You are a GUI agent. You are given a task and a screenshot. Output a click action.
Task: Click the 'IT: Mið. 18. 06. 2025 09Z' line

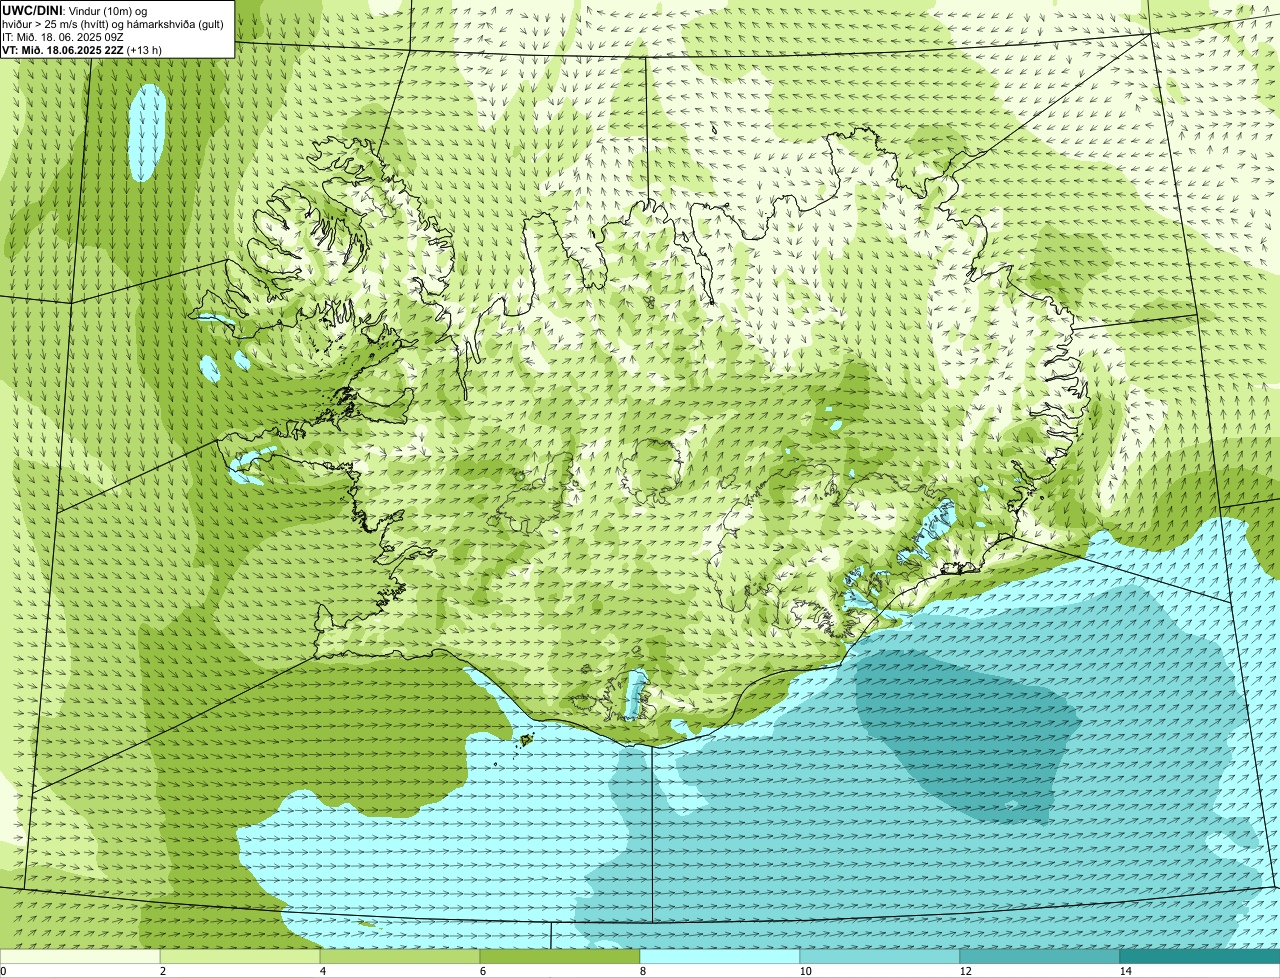click(63, 36)
